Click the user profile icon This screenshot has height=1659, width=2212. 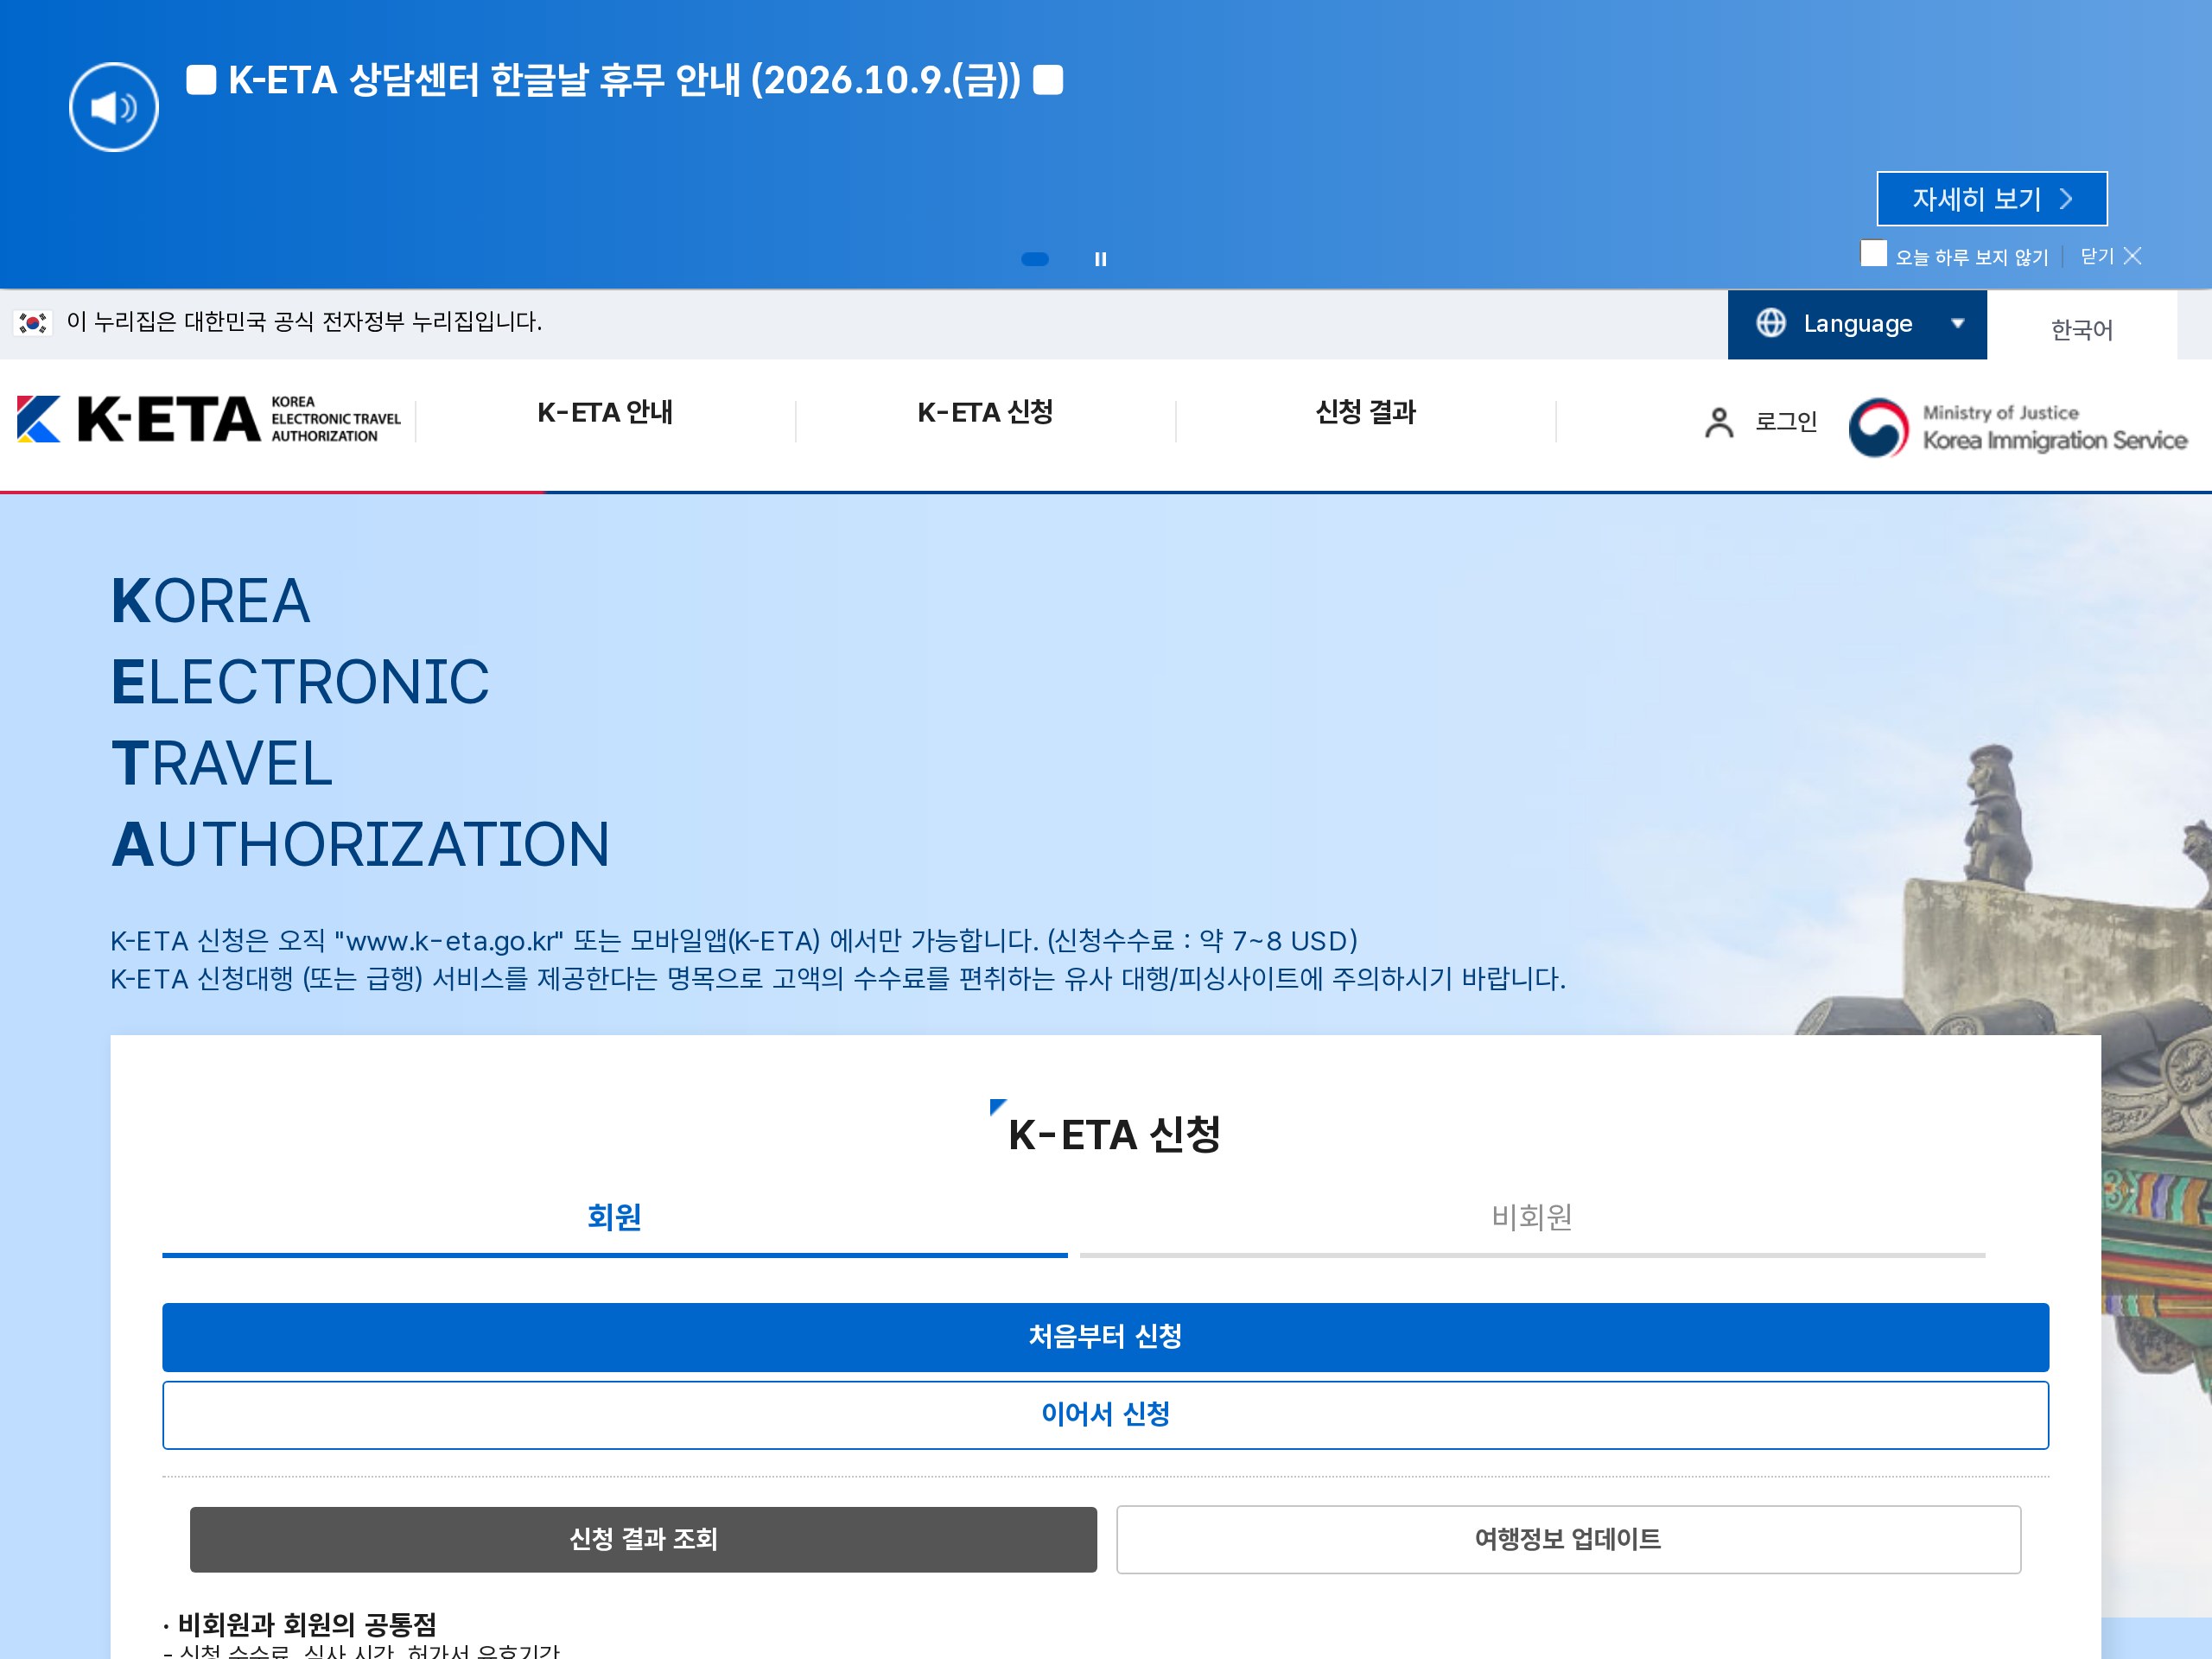coord(1718,422)
